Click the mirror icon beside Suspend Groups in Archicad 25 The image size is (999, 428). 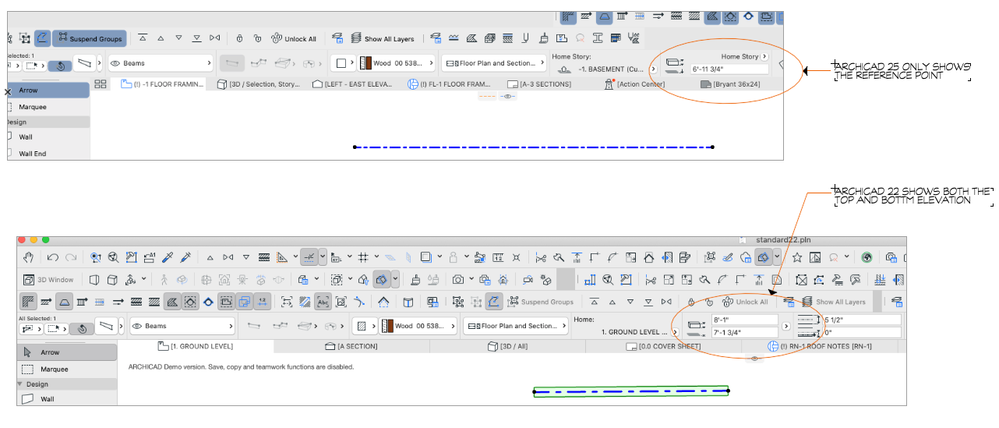click(215, 38)
